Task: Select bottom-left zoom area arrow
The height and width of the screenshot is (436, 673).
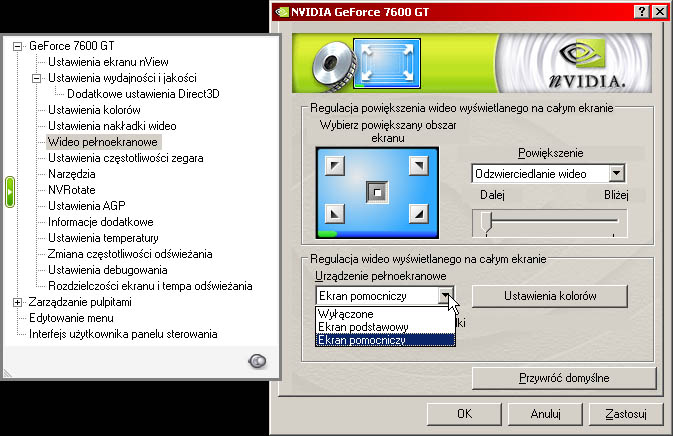Action: pyautogui.click(x=335, y=213)
